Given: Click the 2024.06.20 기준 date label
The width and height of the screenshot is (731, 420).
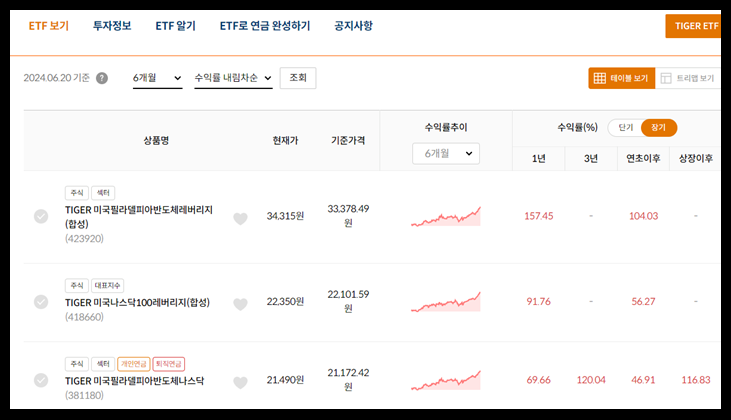Looking at the screenshot, I should (x=56, y=78).
